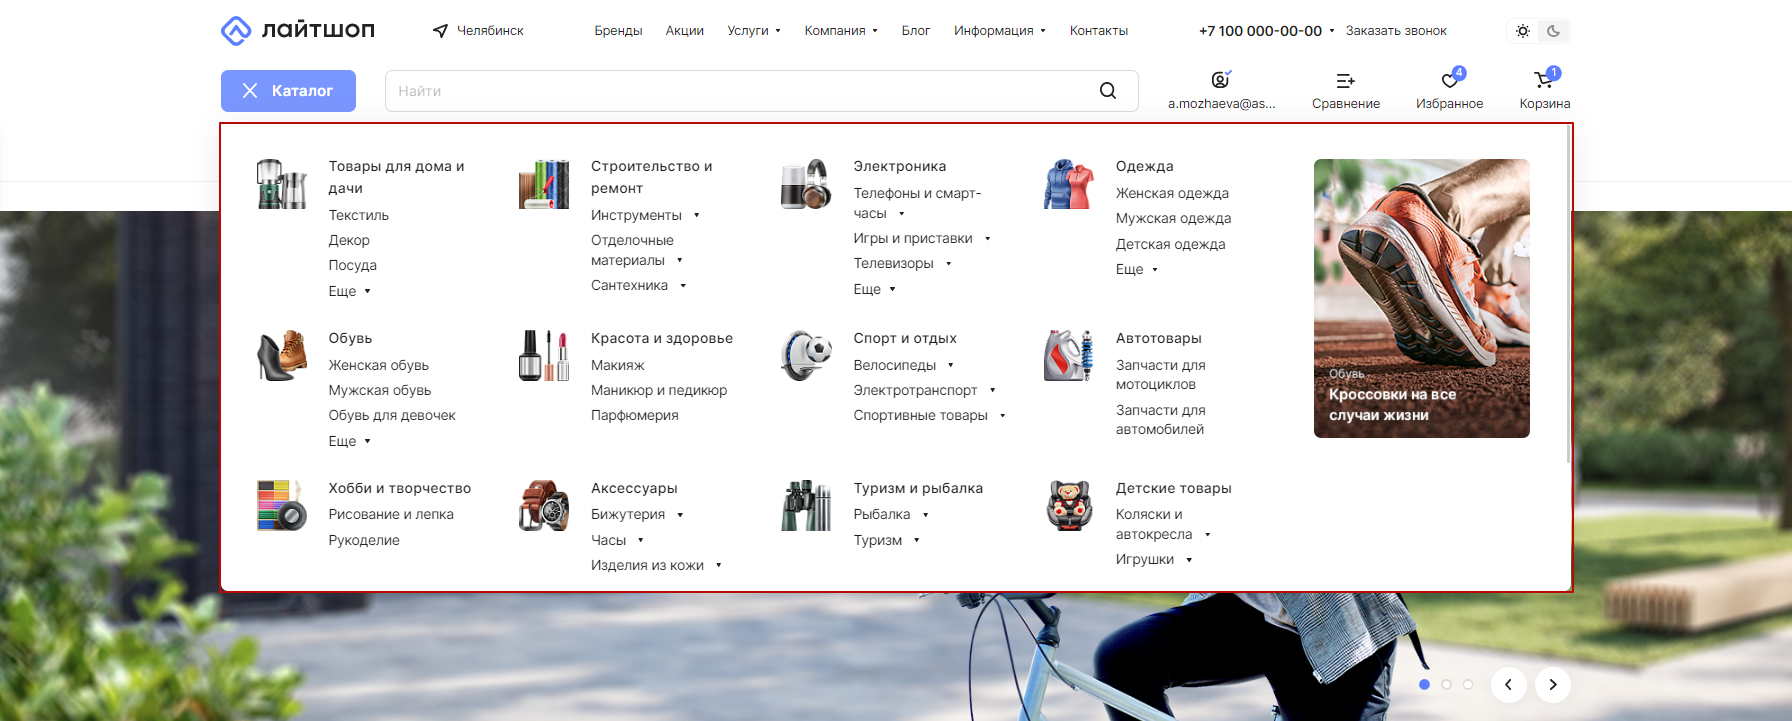1792x721 pixels.
Task: Click the Заказать звонок link
Action: click(x=1396, y=31)
